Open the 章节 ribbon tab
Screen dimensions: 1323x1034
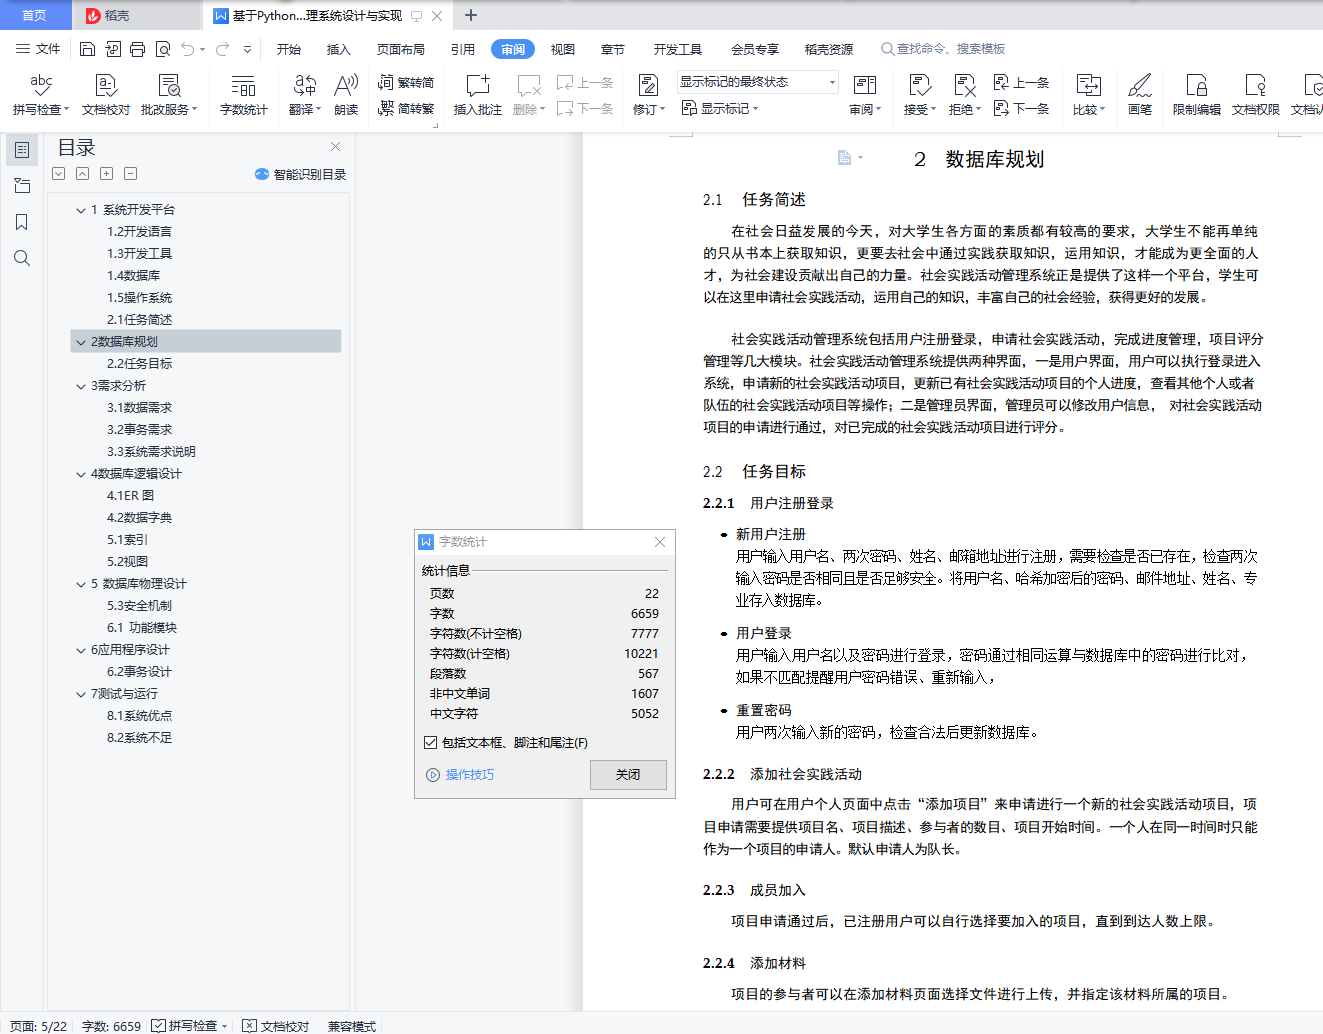click(x=613, y=49)
